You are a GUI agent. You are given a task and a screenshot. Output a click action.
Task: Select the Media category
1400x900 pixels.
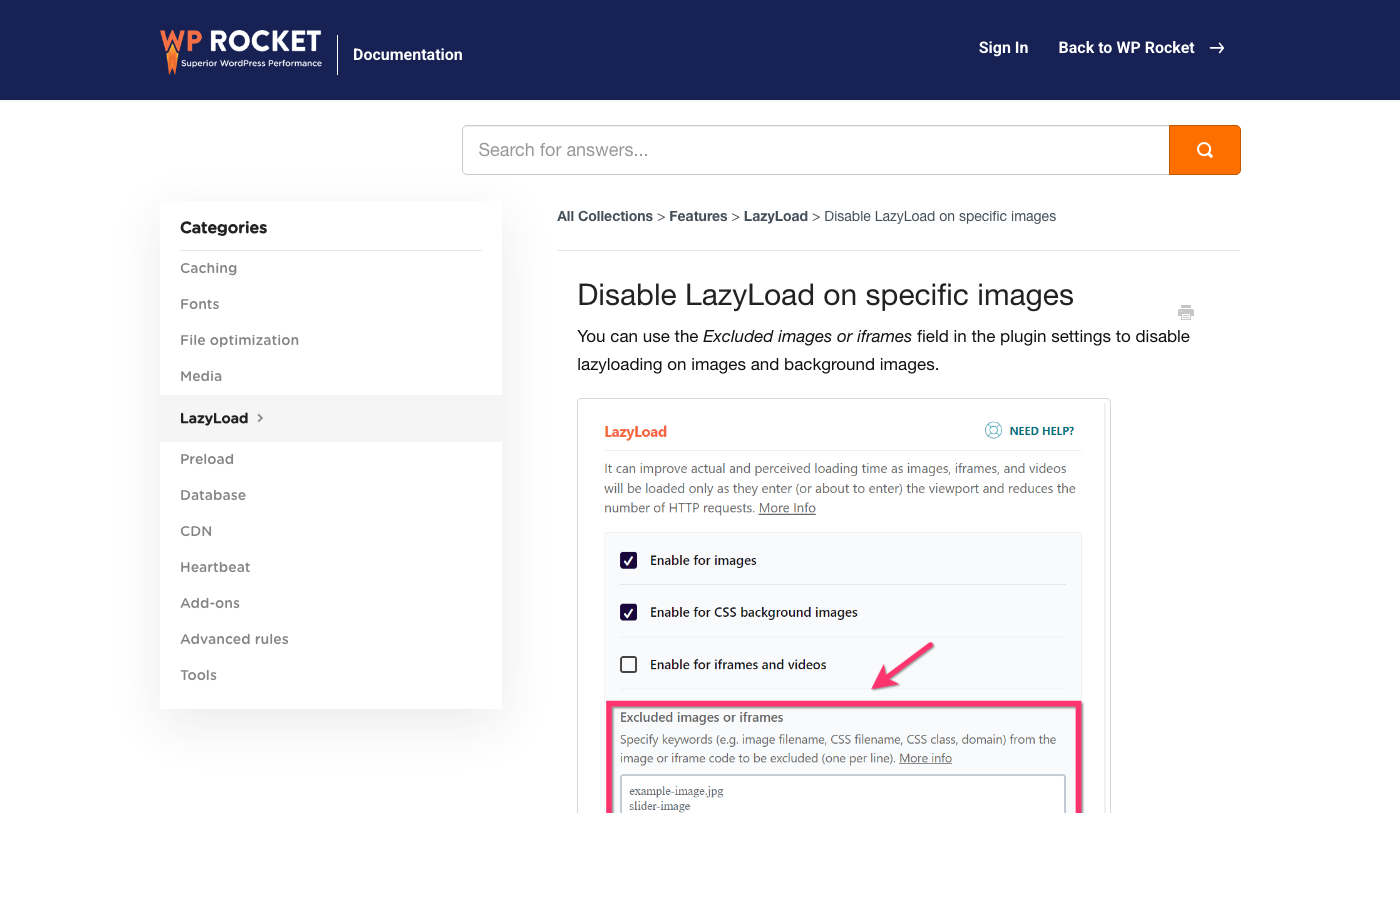coord(201,376)
